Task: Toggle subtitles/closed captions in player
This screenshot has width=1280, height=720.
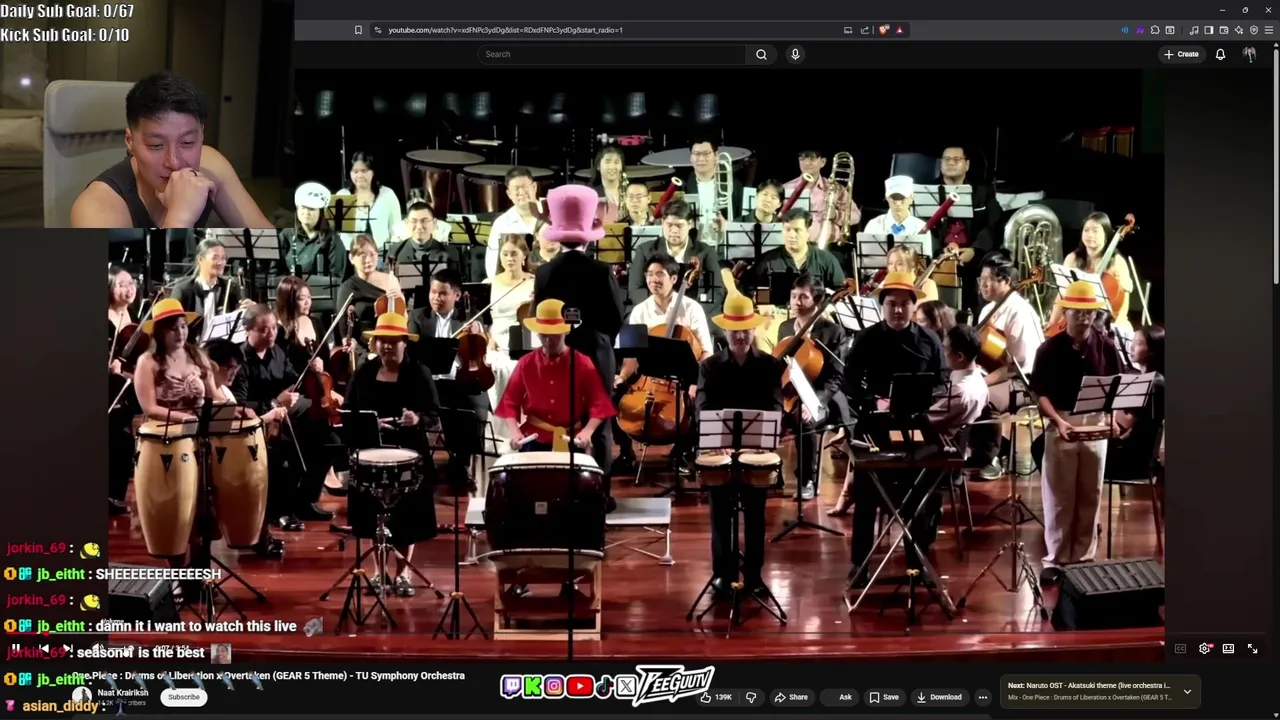Action: (1180, 649)
